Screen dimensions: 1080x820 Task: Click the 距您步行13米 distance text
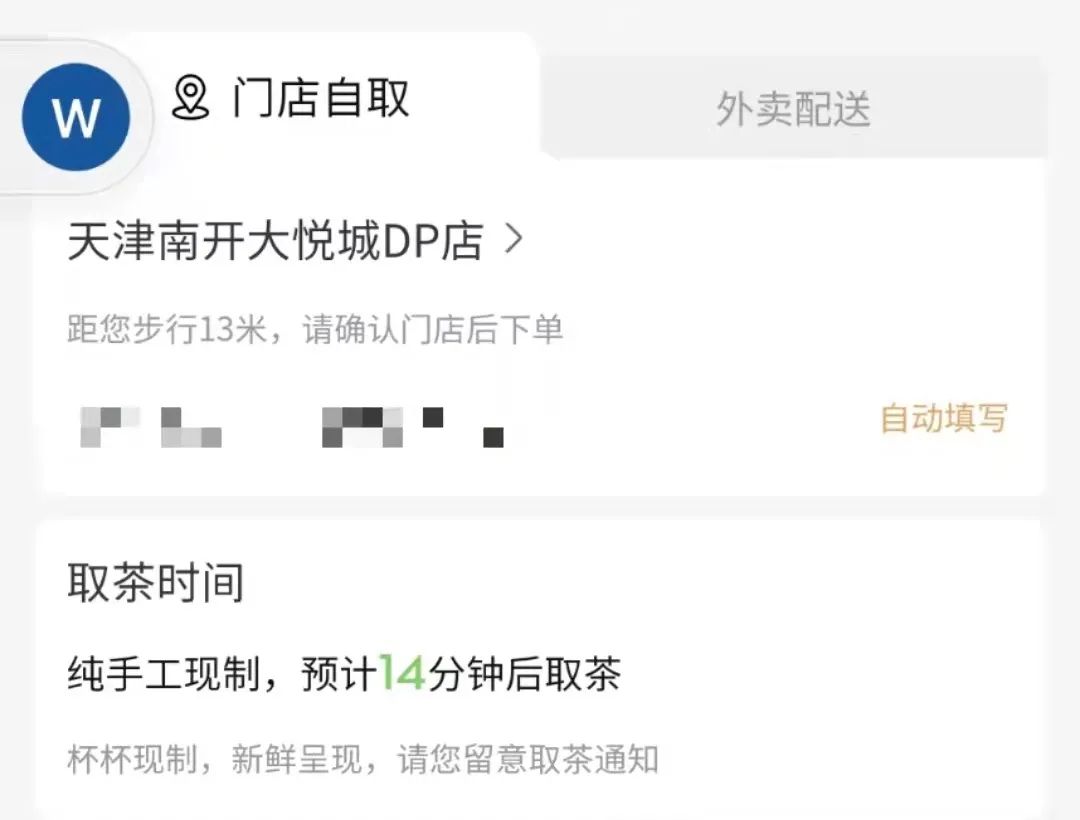pos(167,329)
